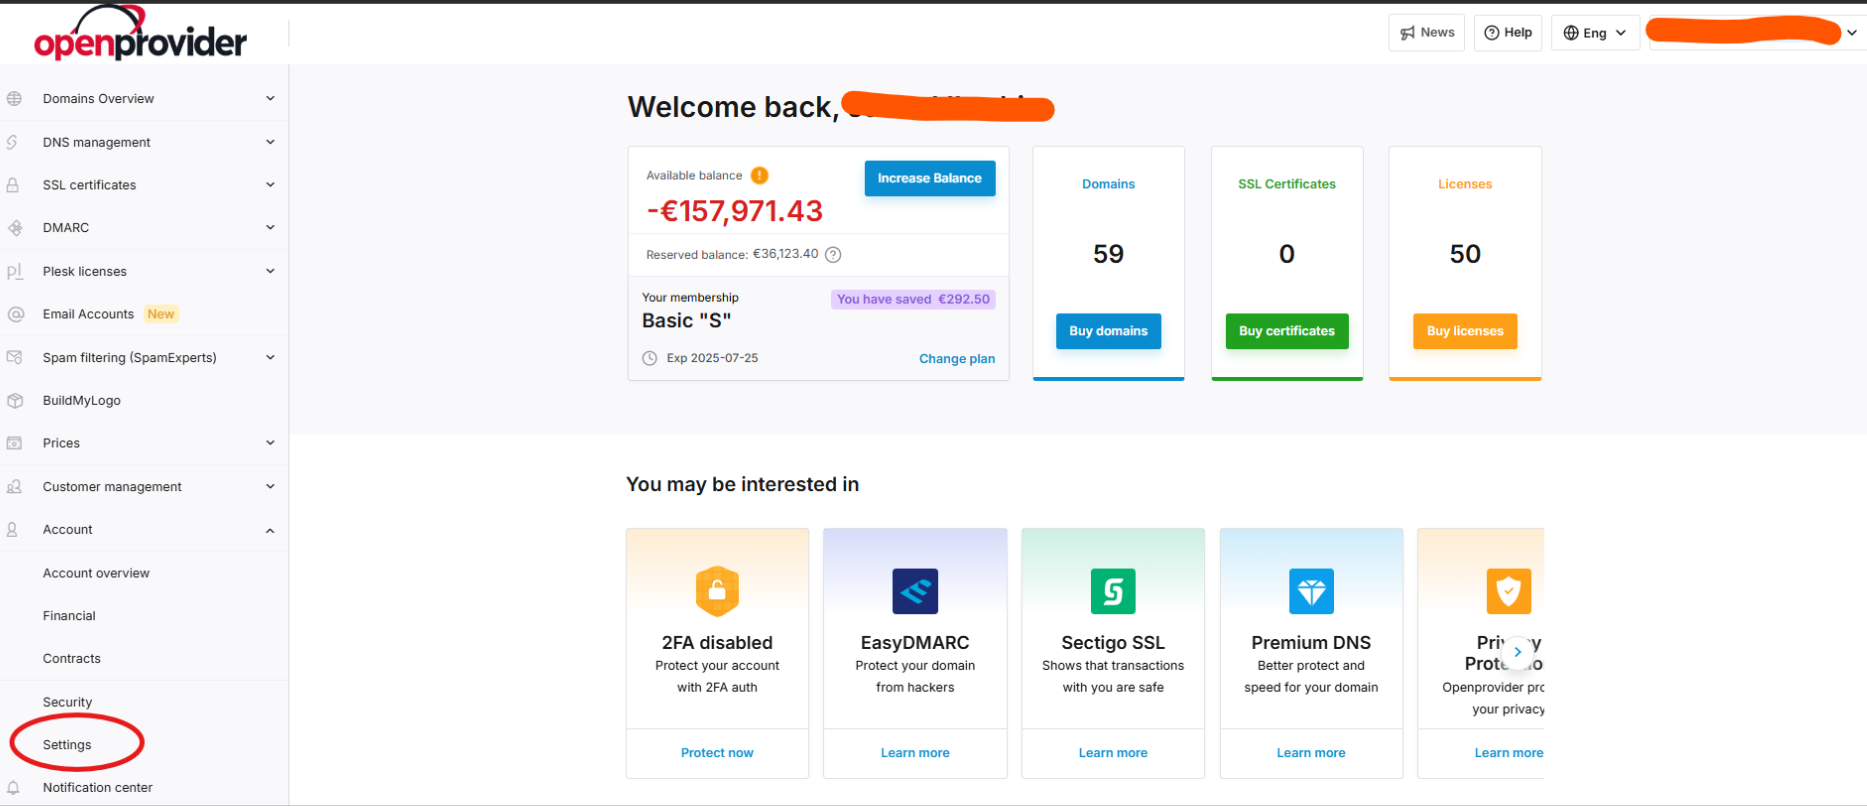
Task: Click the clock icon beside Exp 2025-07-25
Action: tap(650, 358)
